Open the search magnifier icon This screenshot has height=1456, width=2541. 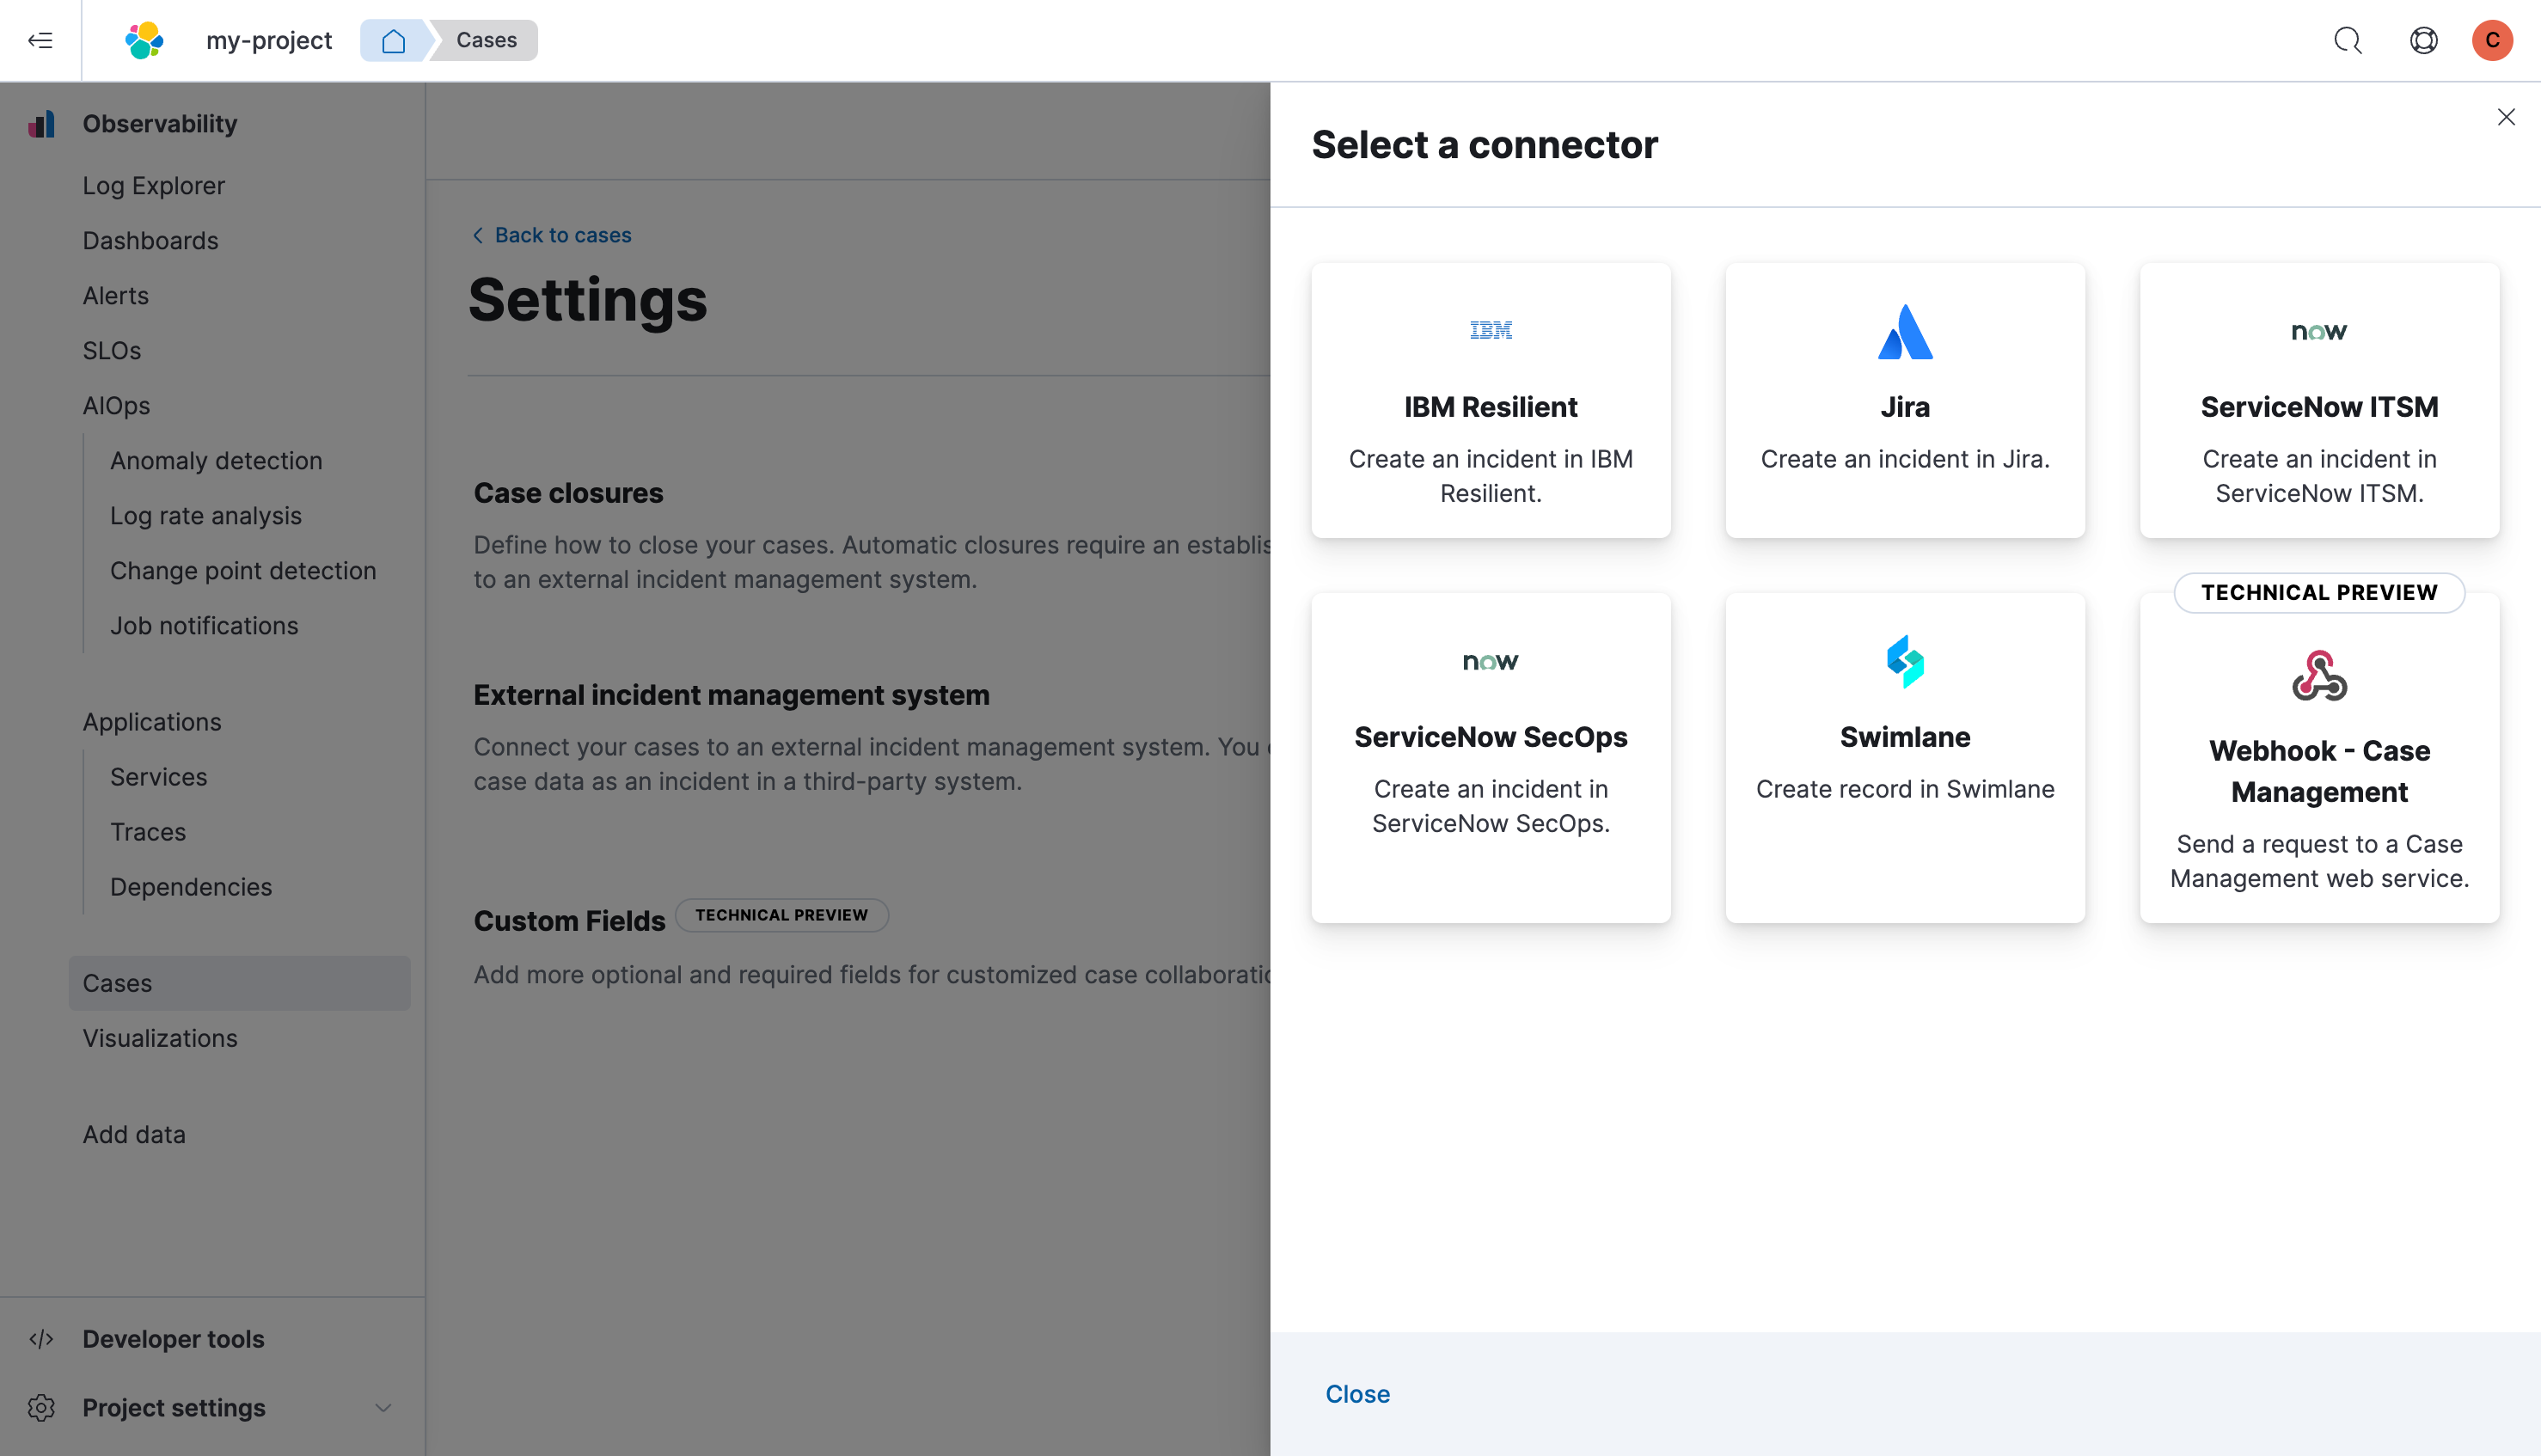pos(2347,40)
